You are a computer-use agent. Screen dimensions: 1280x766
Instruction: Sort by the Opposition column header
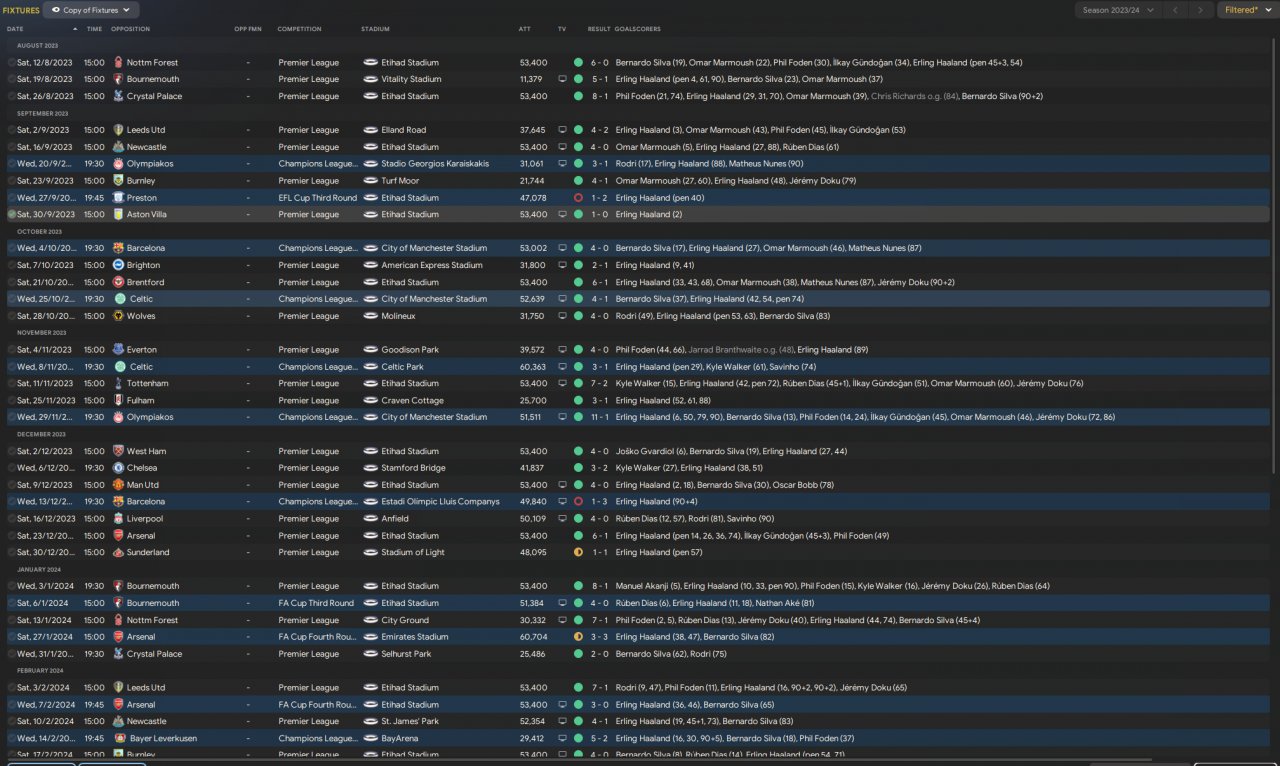(x=130, y=29)
